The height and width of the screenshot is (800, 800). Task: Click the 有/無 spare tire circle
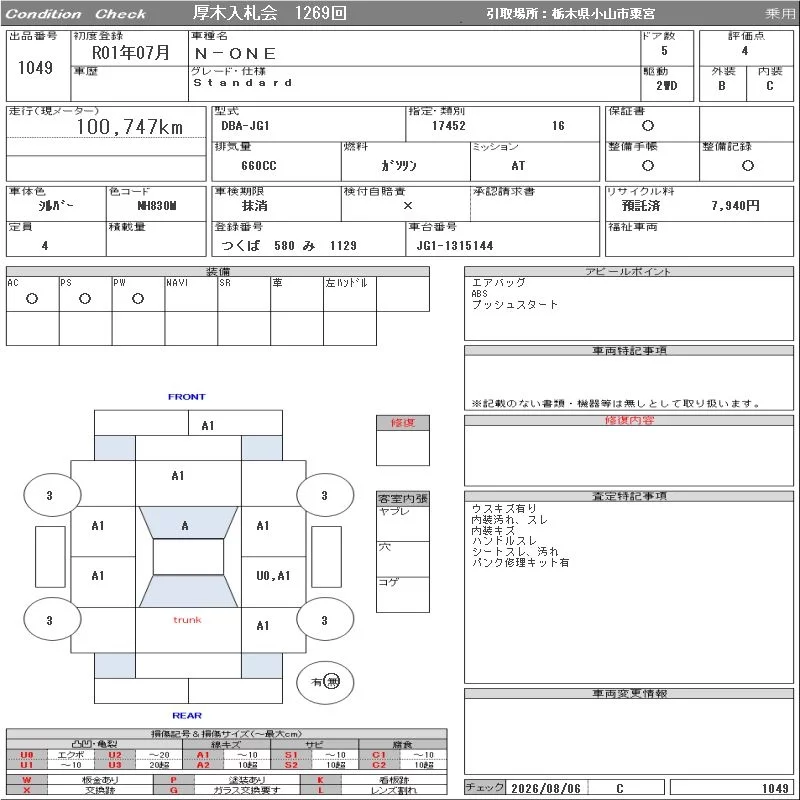pyautogui.click(x=325, y=682)
